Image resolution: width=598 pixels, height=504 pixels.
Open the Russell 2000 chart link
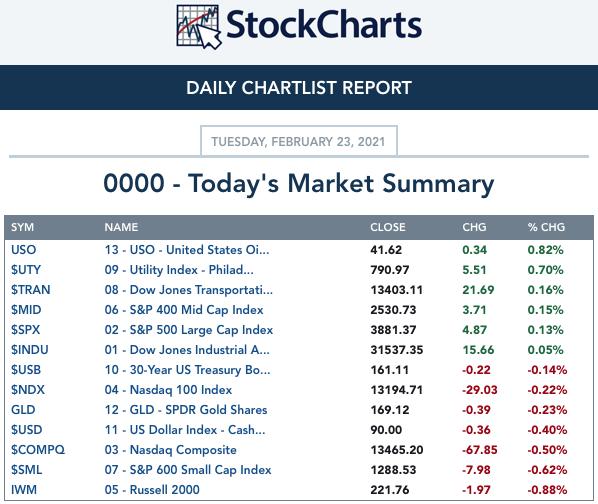pos(152,490)
